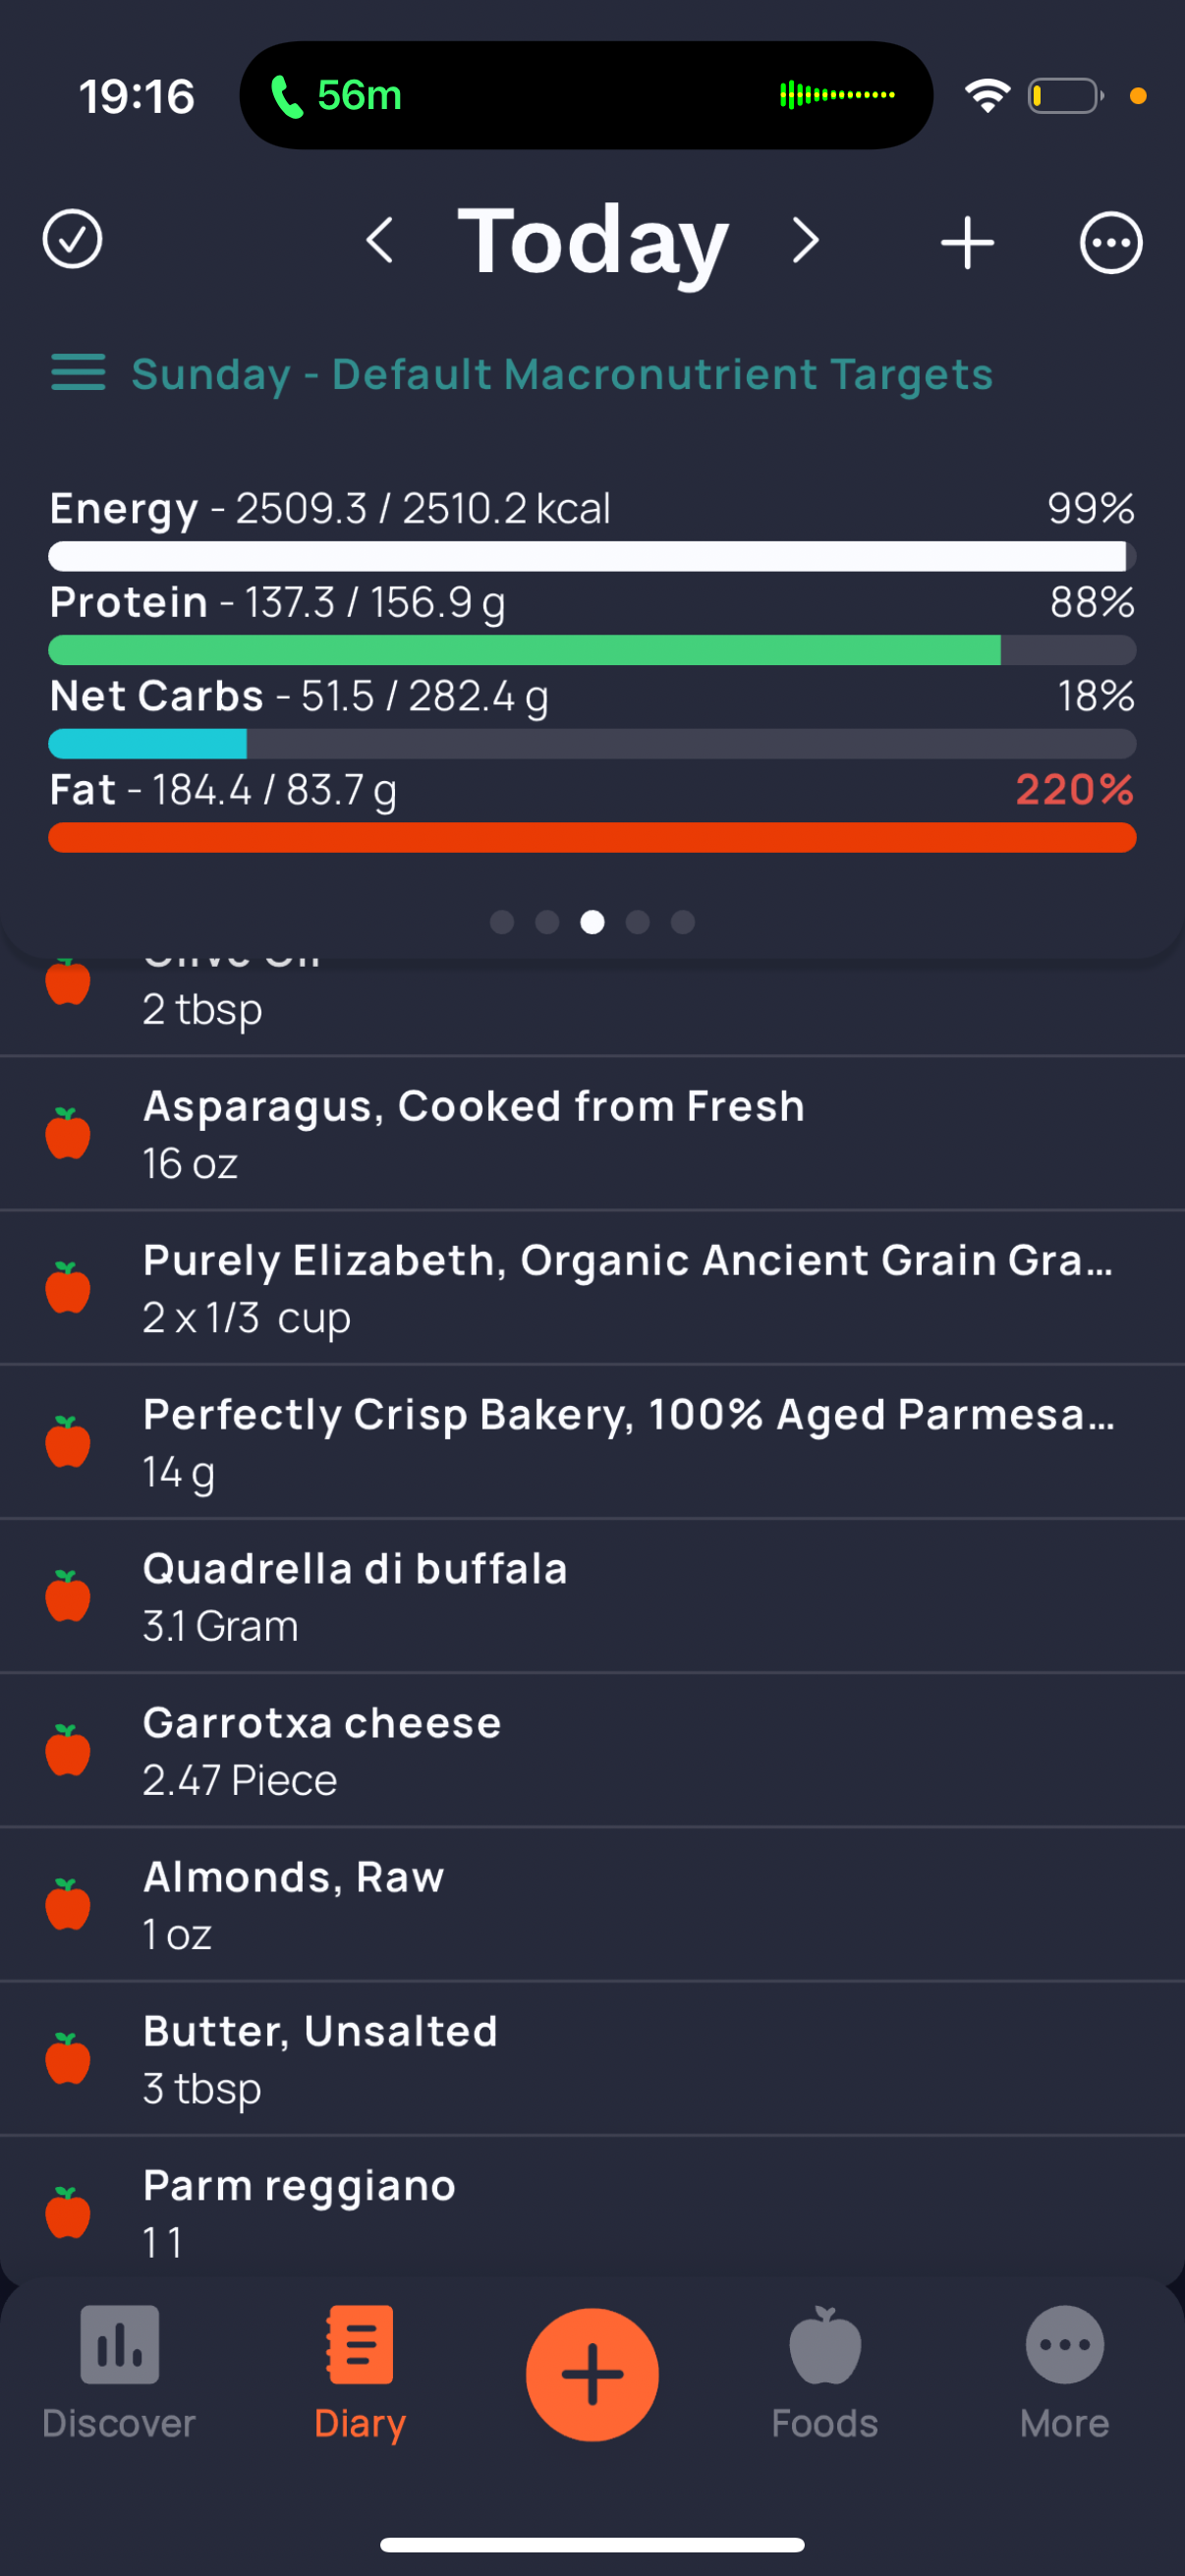The image size is (1185, 2576).
Task: Open the ellipsis options menu at top right
Action: click(1111, 242)
